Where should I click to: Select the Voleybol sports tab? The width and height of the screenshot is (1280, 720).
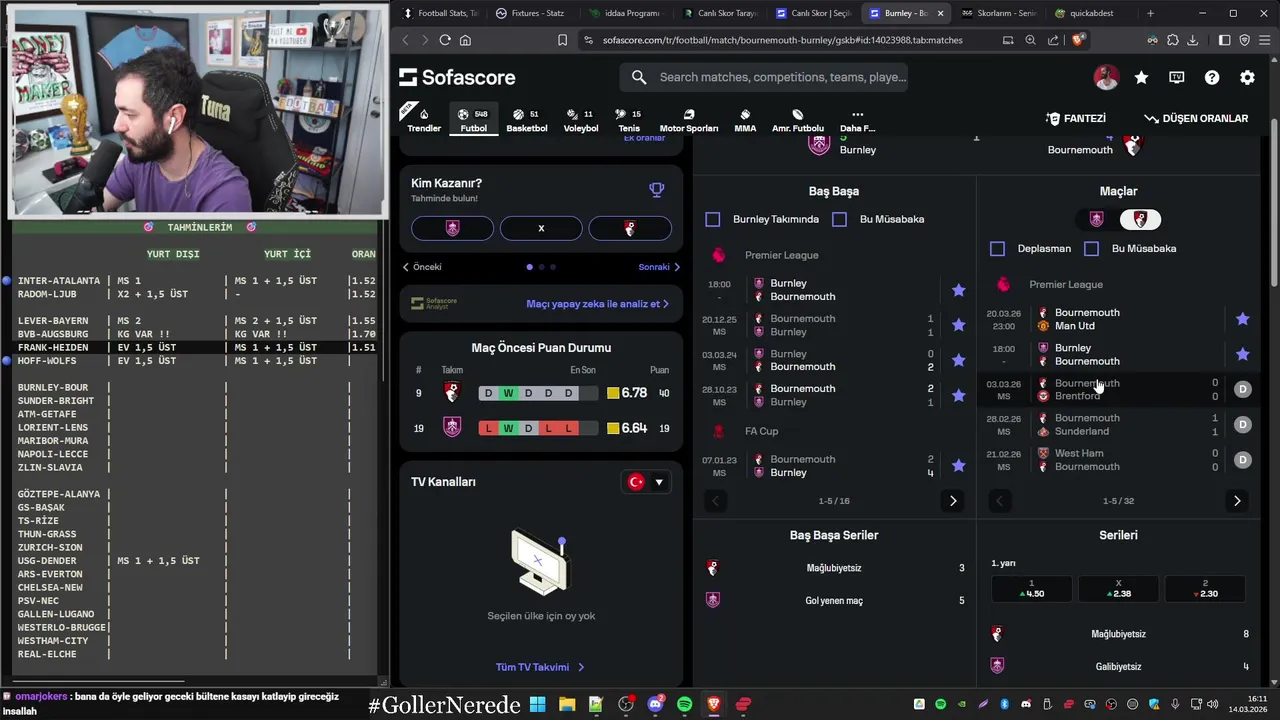coord(581,120)
